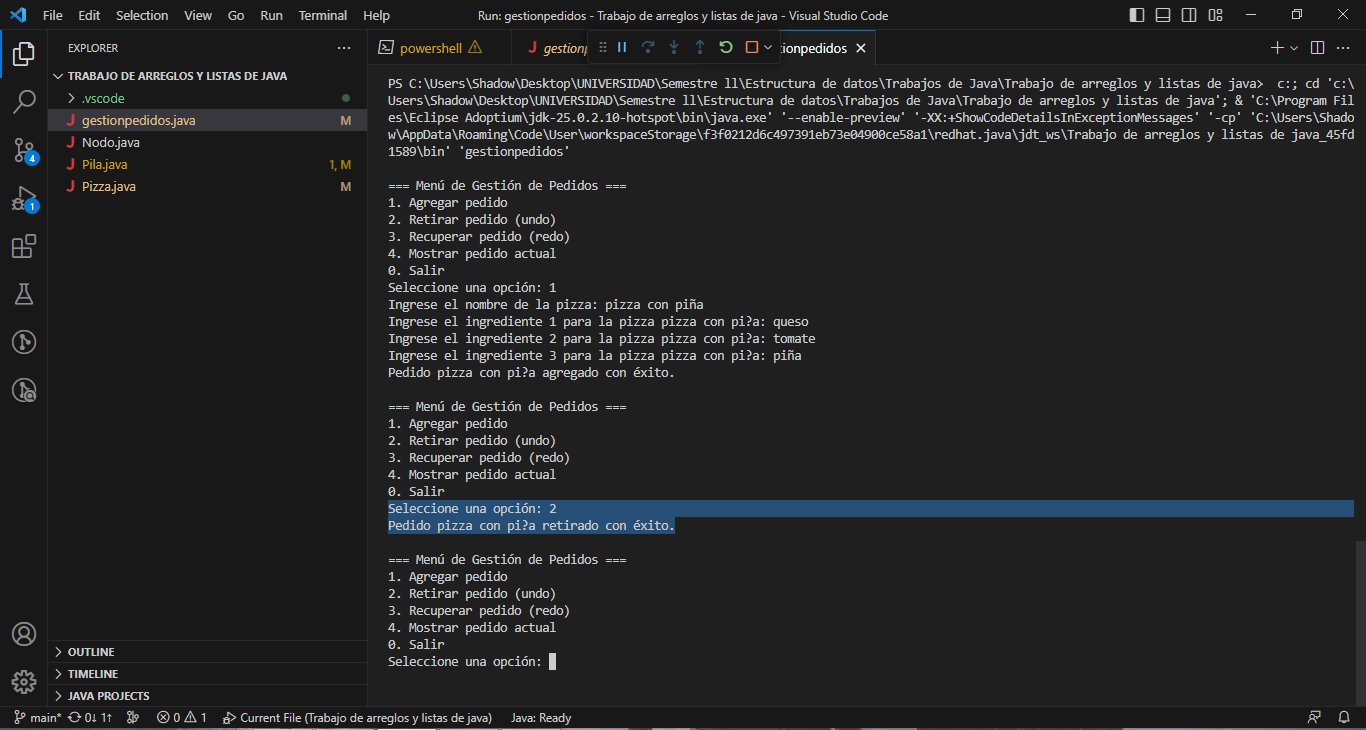Open the Selection menu
Screen dimensions: 1366x730
click(x=142, y=15)
